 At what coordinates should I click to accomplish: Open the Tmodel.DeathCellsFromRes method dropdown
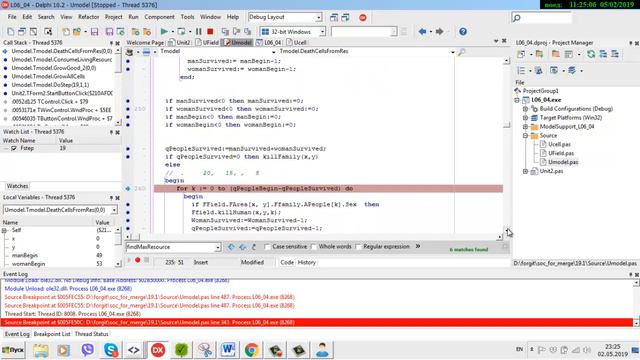[452, 52]
